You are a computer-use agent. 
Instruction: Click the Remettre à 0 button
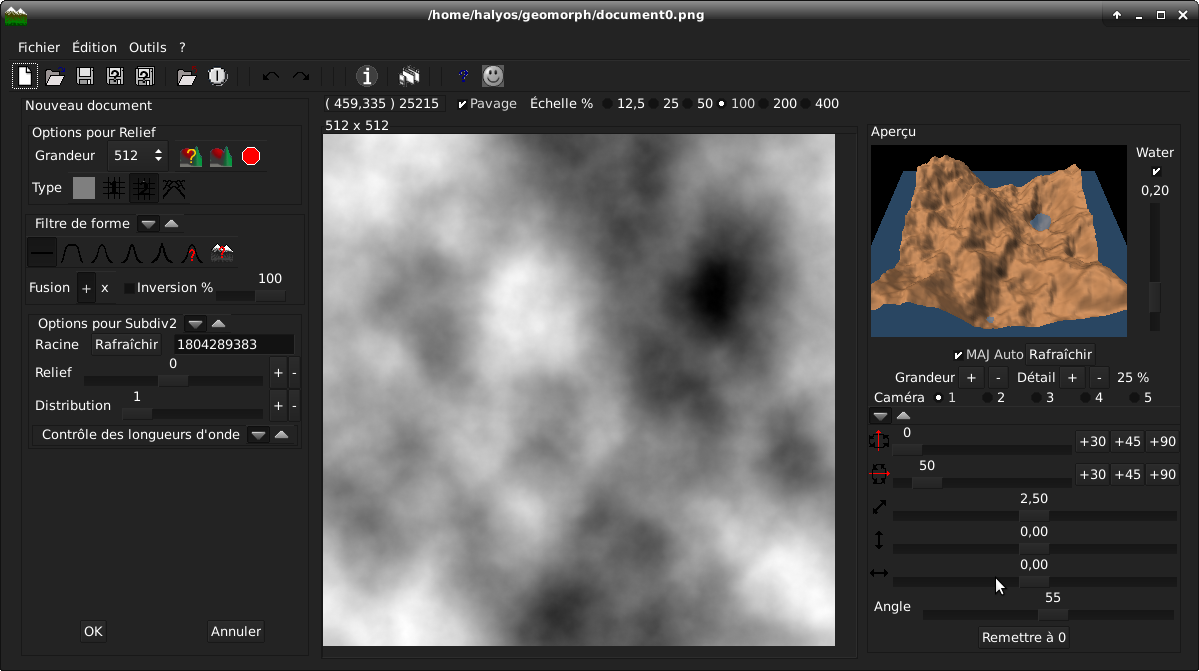tap(1023, 637)
